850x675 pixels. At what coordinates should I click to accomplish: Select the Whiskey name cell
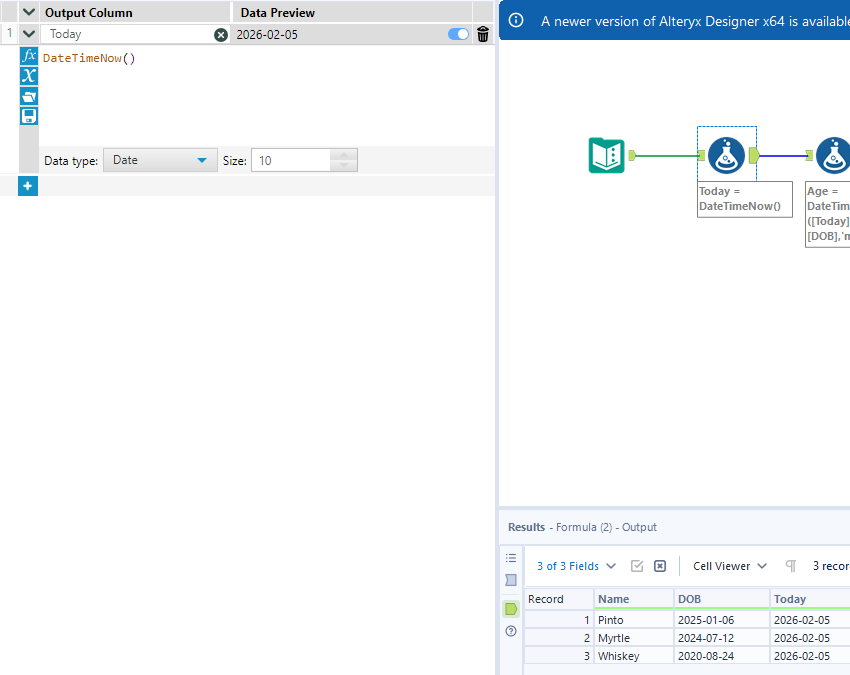coord(634,655)
